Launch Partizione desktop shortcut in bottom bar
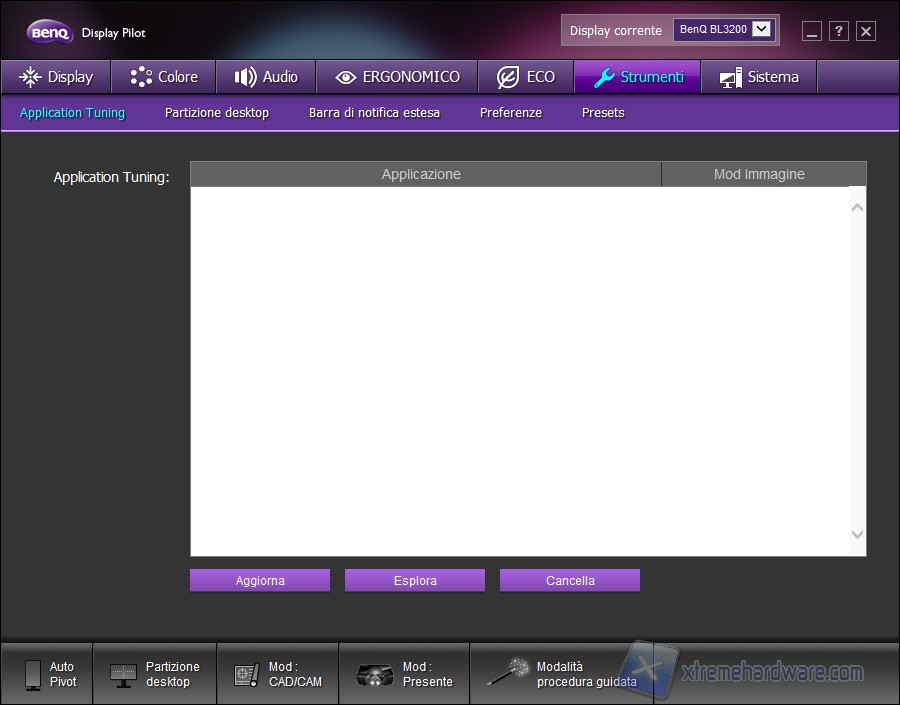Viewport: 900px width, 705px height. [154, 674]
